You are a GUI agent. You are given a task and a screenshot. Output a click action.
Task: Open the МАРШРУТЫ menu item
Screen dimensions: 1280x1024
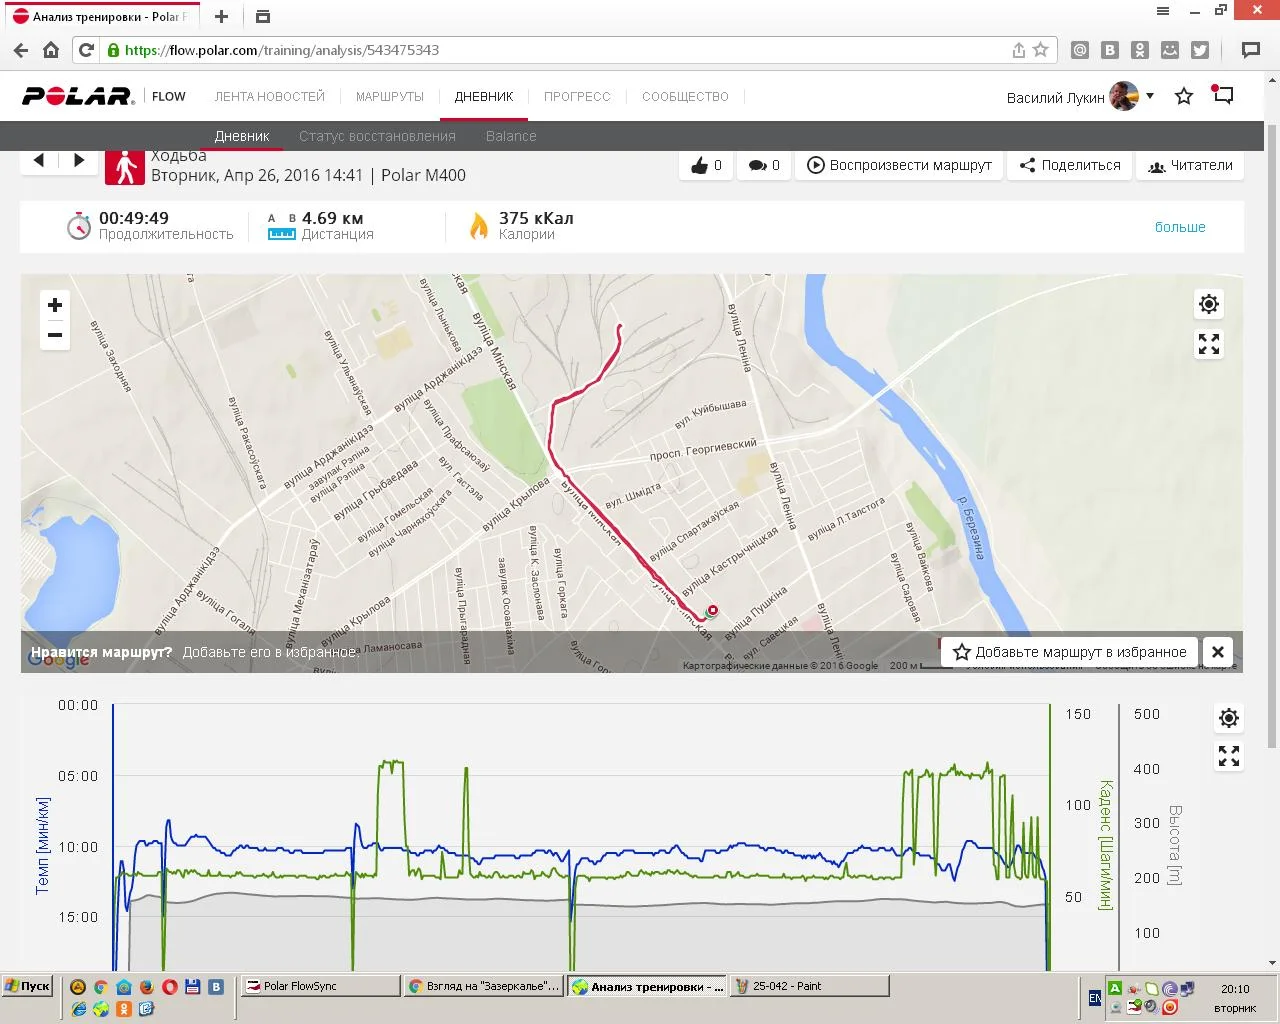click(390, 97)
